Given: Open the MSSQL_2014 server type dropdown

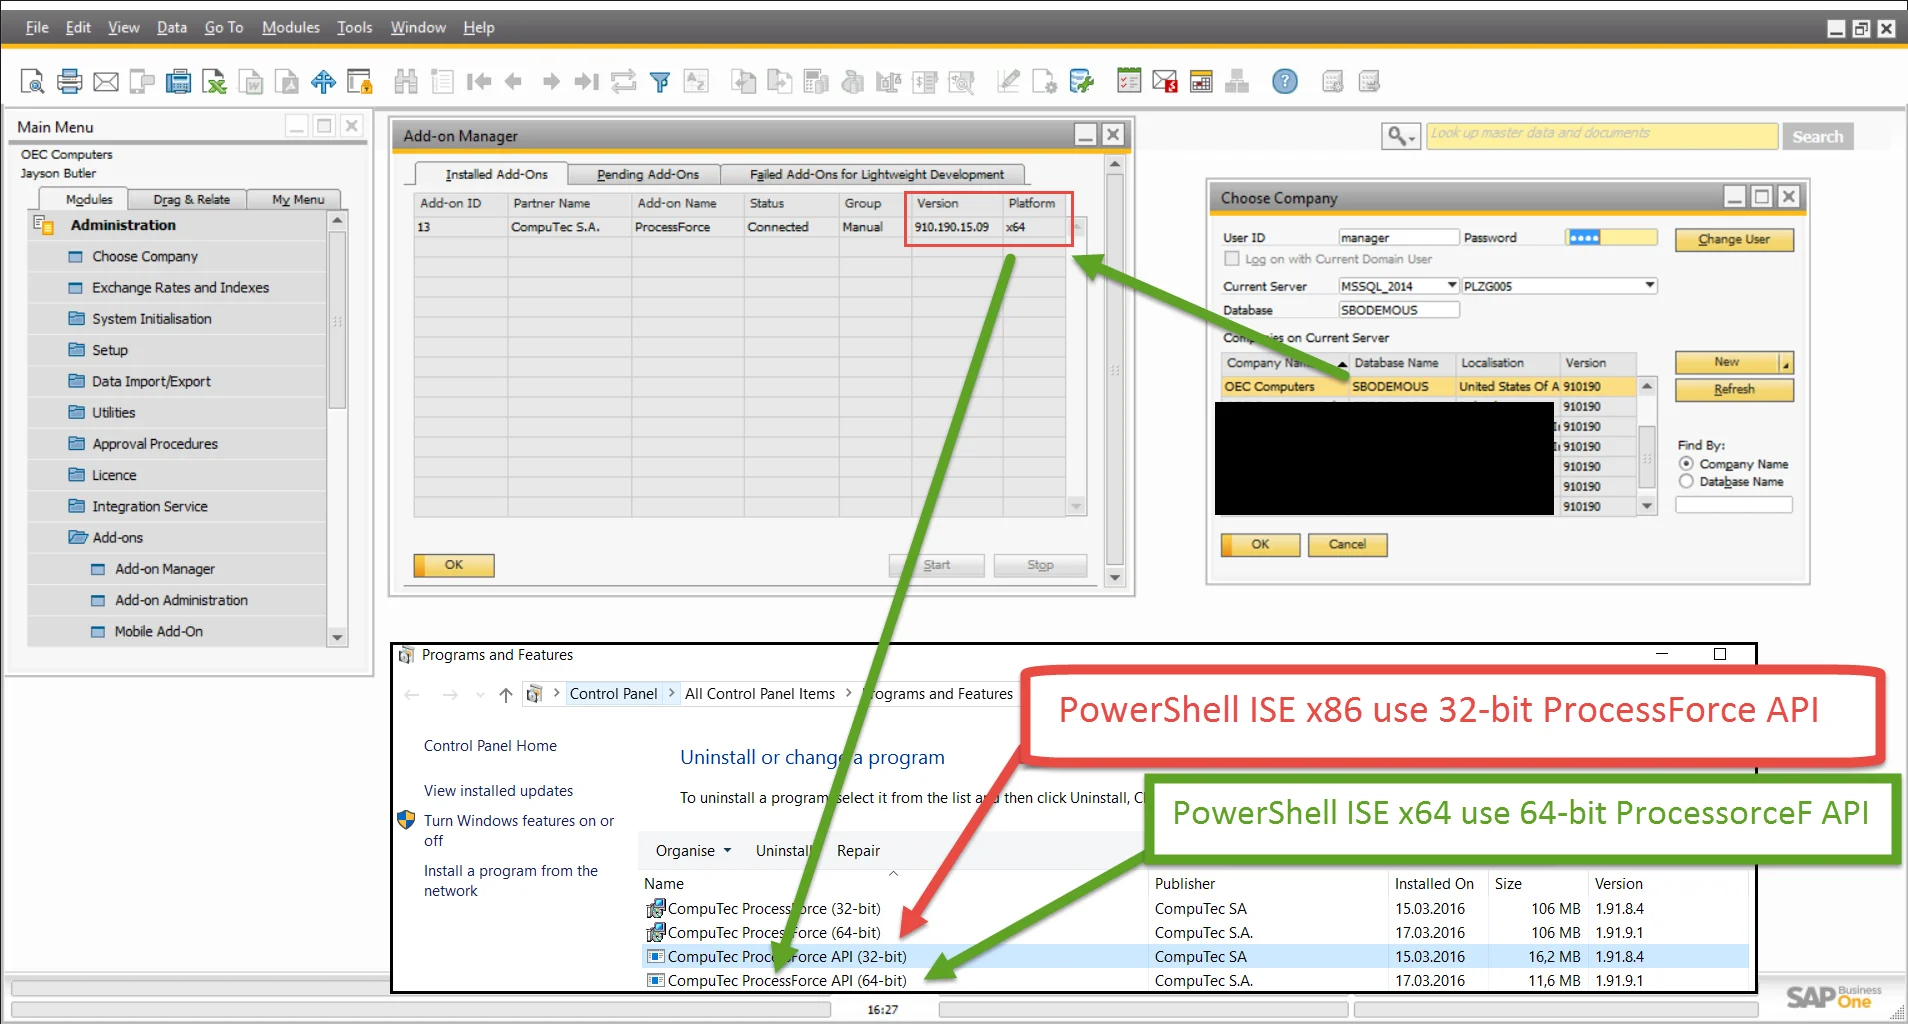Looking at the screenshot, I should coord(1451,286).
